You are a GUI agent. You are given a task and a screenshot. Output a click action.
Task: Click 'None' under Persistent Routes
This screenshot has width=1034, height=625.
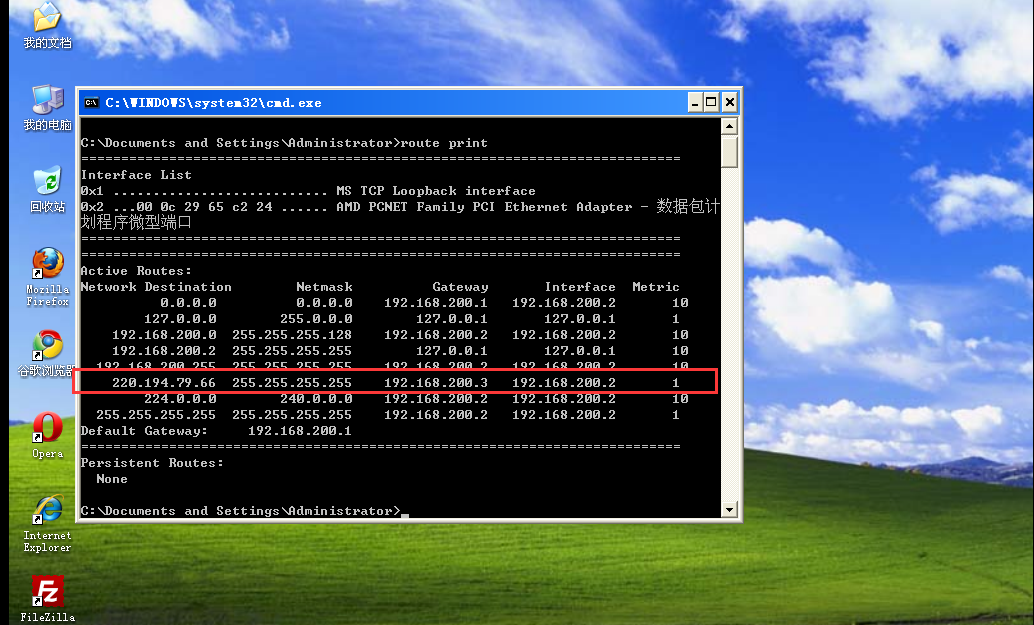point(111,479)
